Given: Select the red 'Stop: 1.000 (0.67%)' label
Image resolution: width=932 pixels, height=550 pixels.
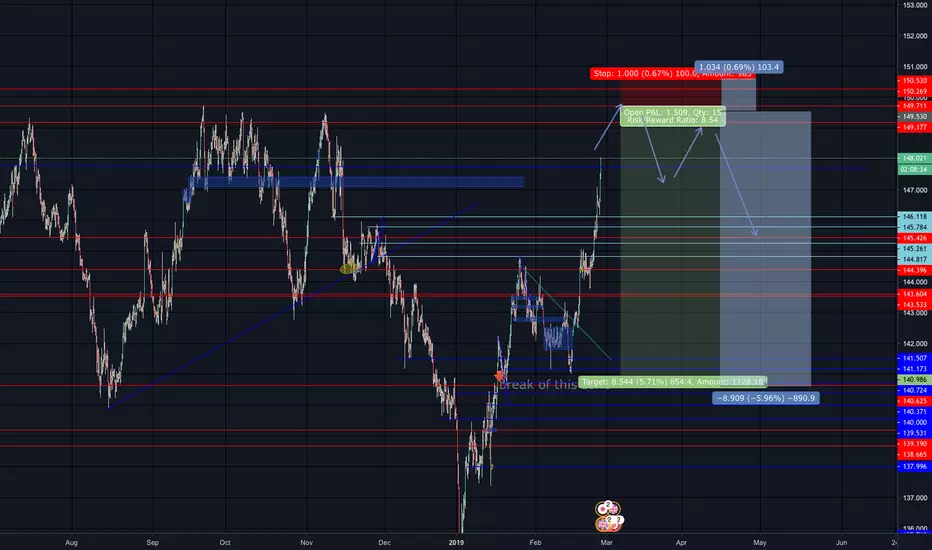Looking at the screenshot, I should 672,74.
